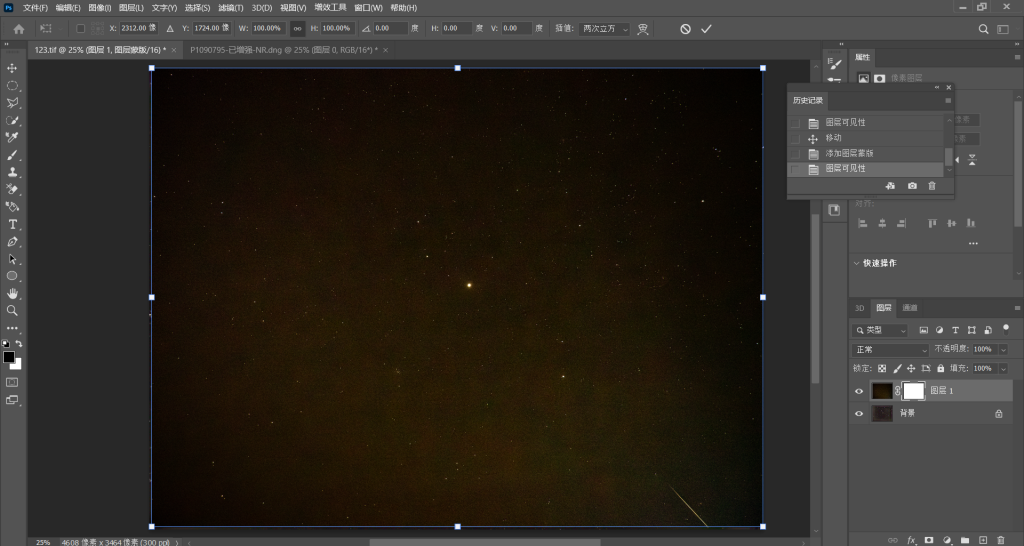Open blend mode dropdown 正常
Viewport: 1024px width, 546px height.
coord(890,350)
